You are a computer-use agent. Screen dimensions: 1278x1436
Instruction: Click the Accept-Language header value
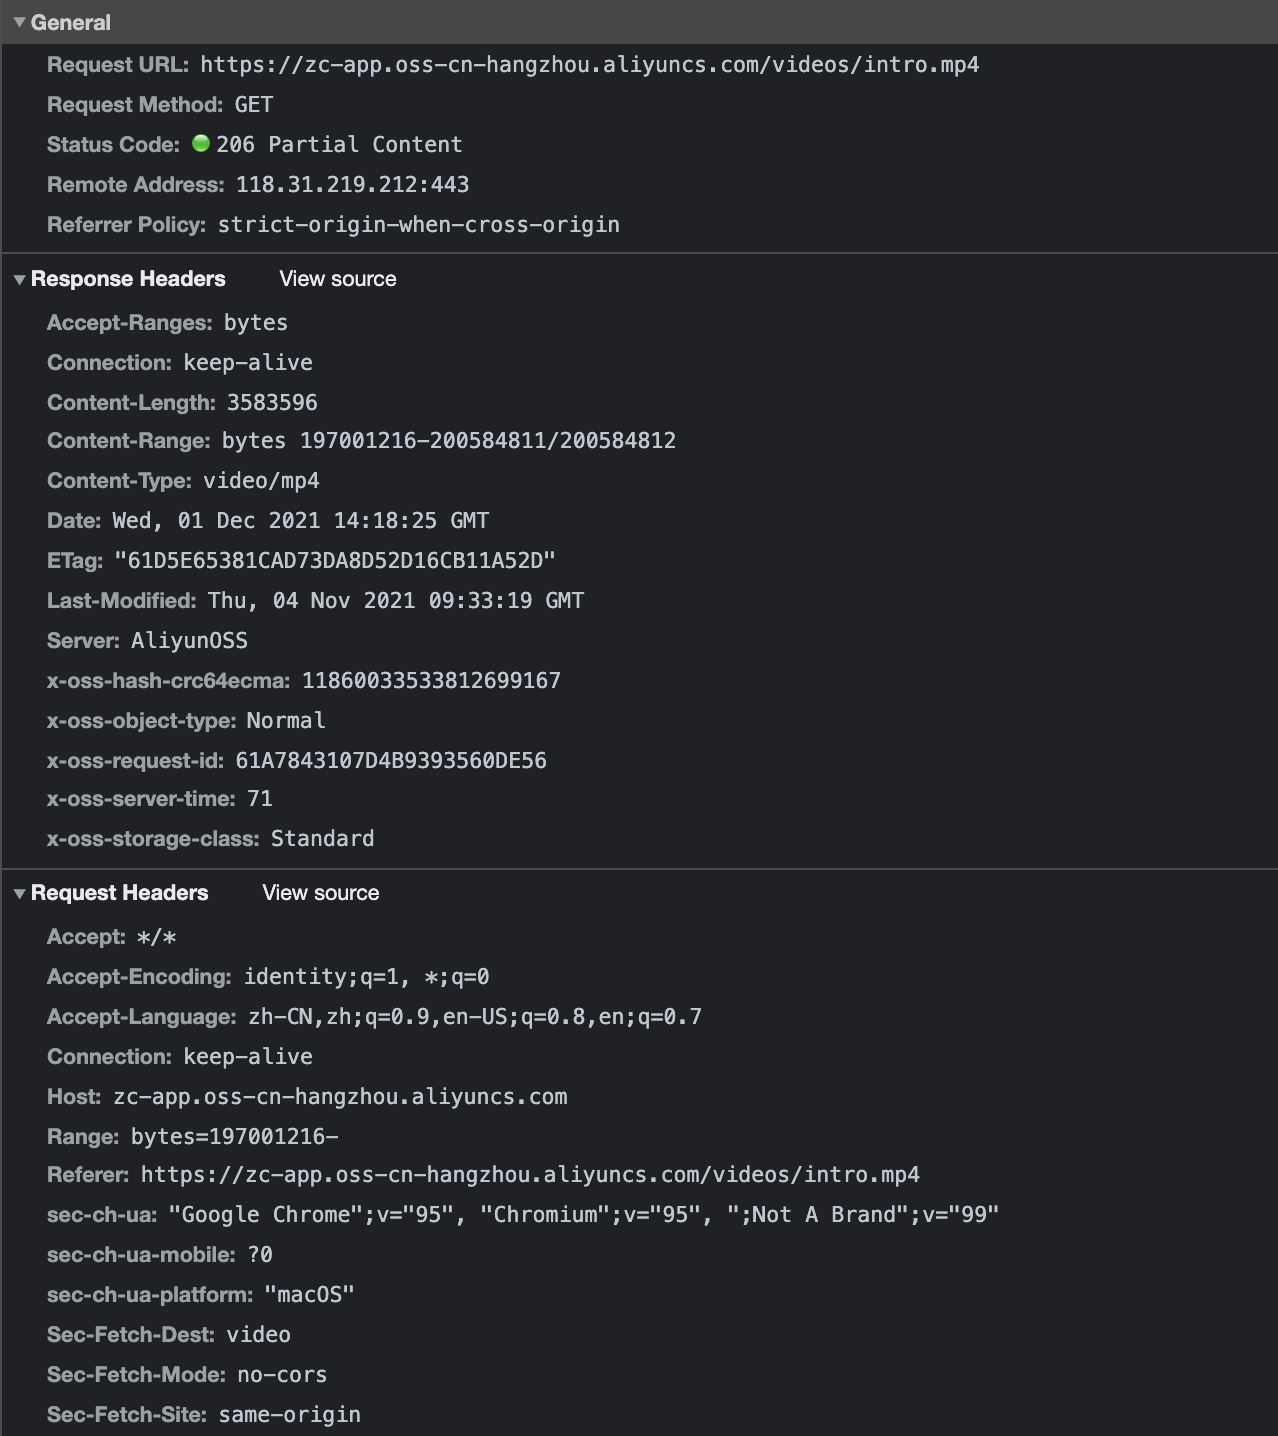coord(474,1017)
